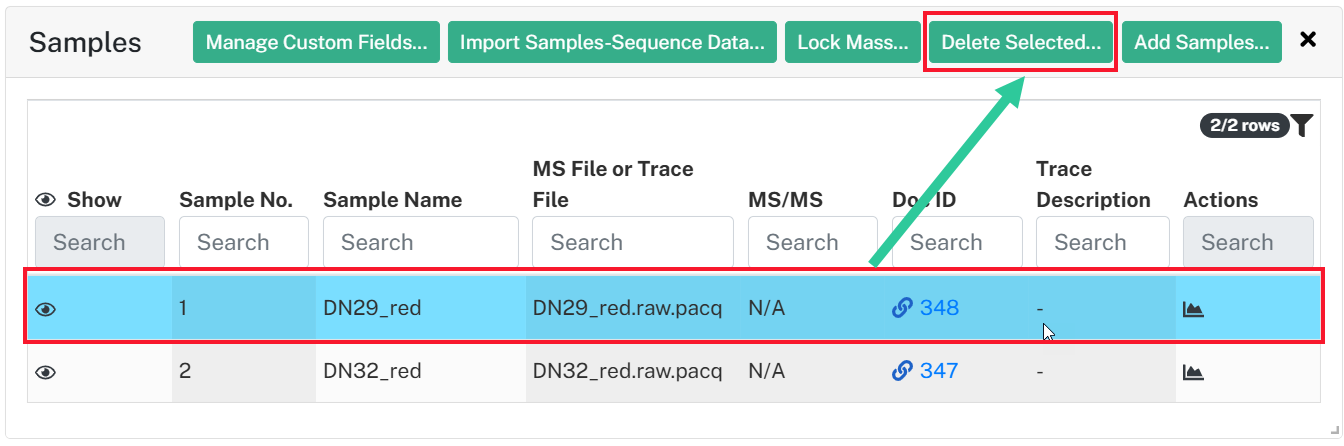Screen dimensions: 1344x446
Task: Click the eye icon in Show column header
Action: point(46,200)
